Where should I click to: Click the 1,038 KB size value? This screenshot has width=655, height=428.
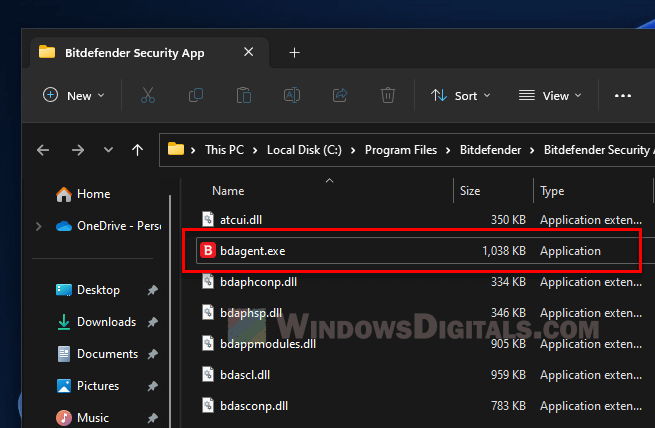(x=504, y=251)
